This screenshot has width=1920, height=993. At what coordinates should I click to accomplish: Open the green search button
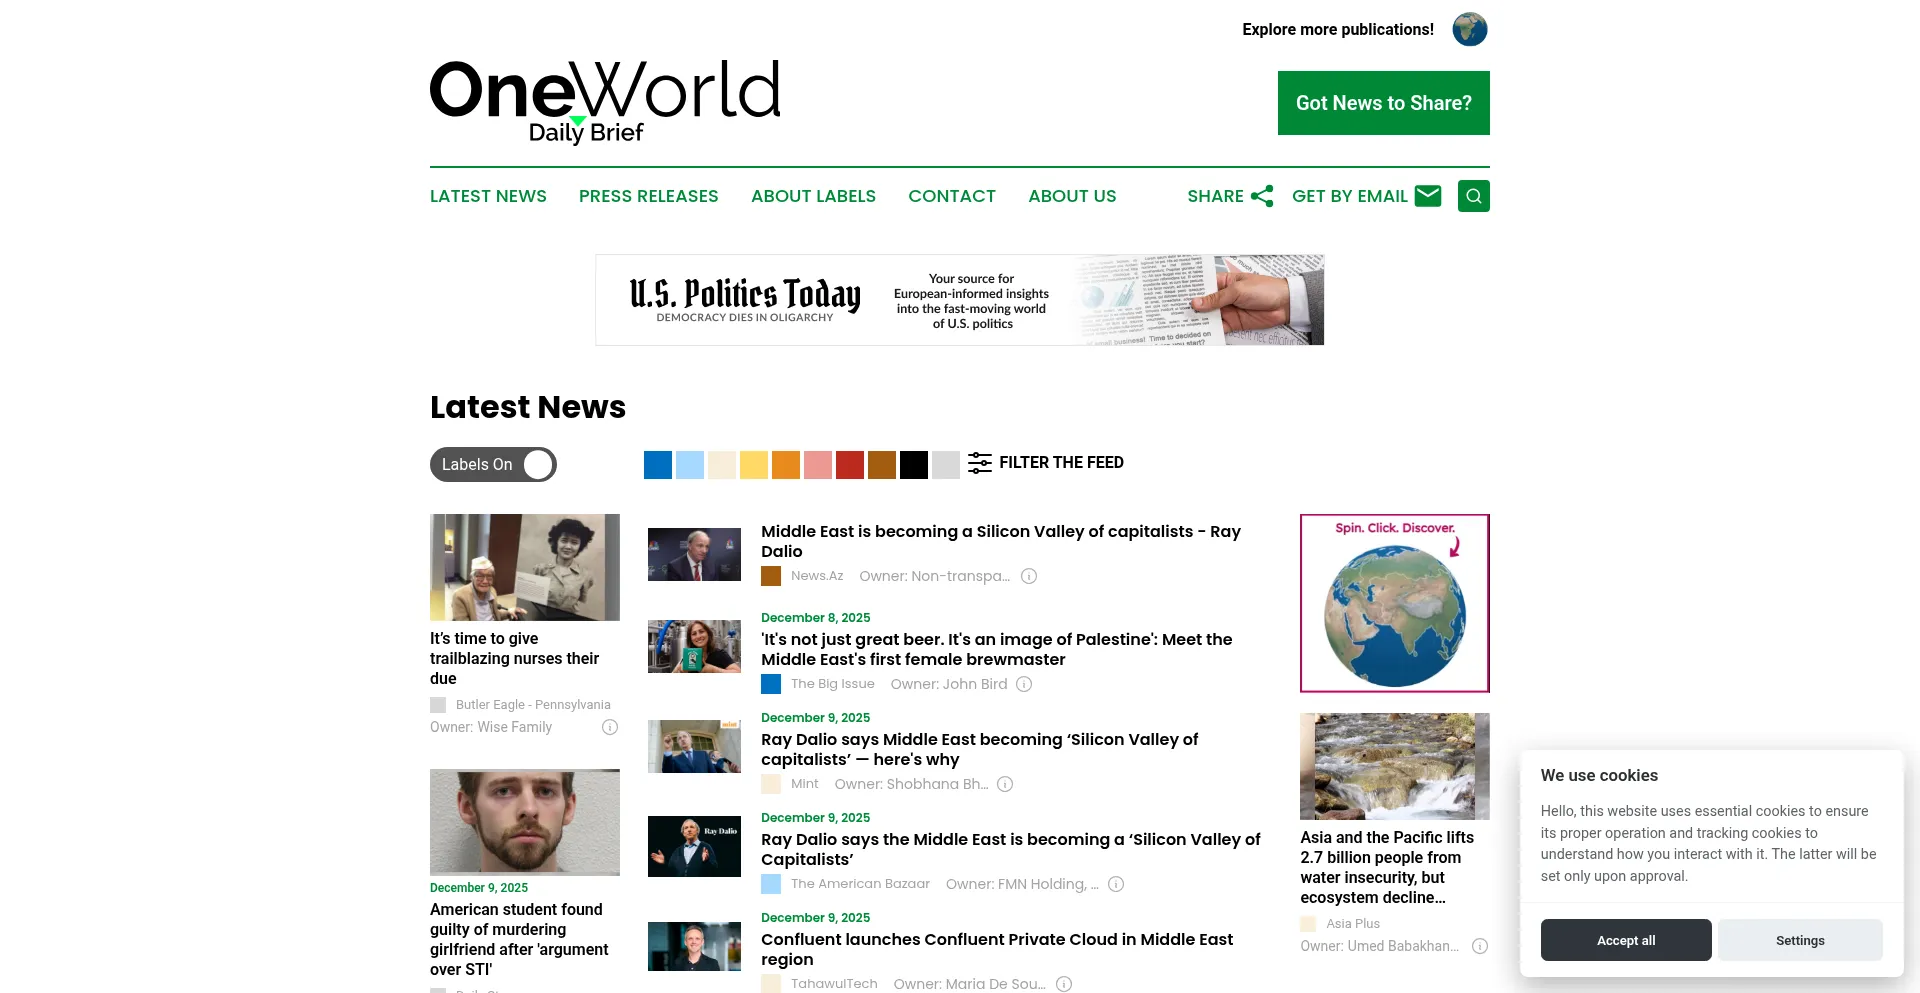tap(1474, 196)
